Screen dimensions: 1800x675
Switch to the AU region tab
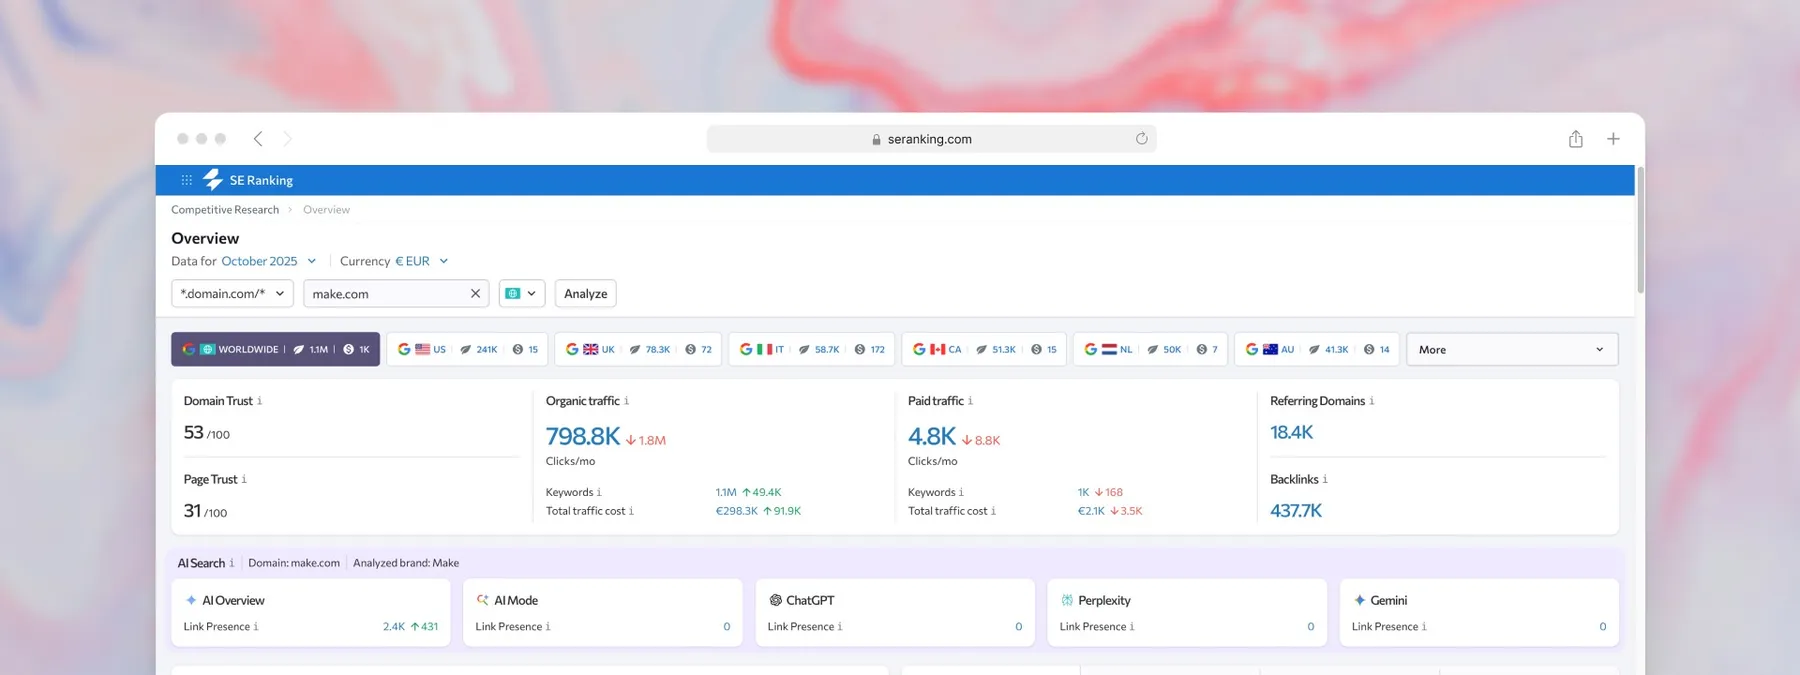click(1317, 349)
